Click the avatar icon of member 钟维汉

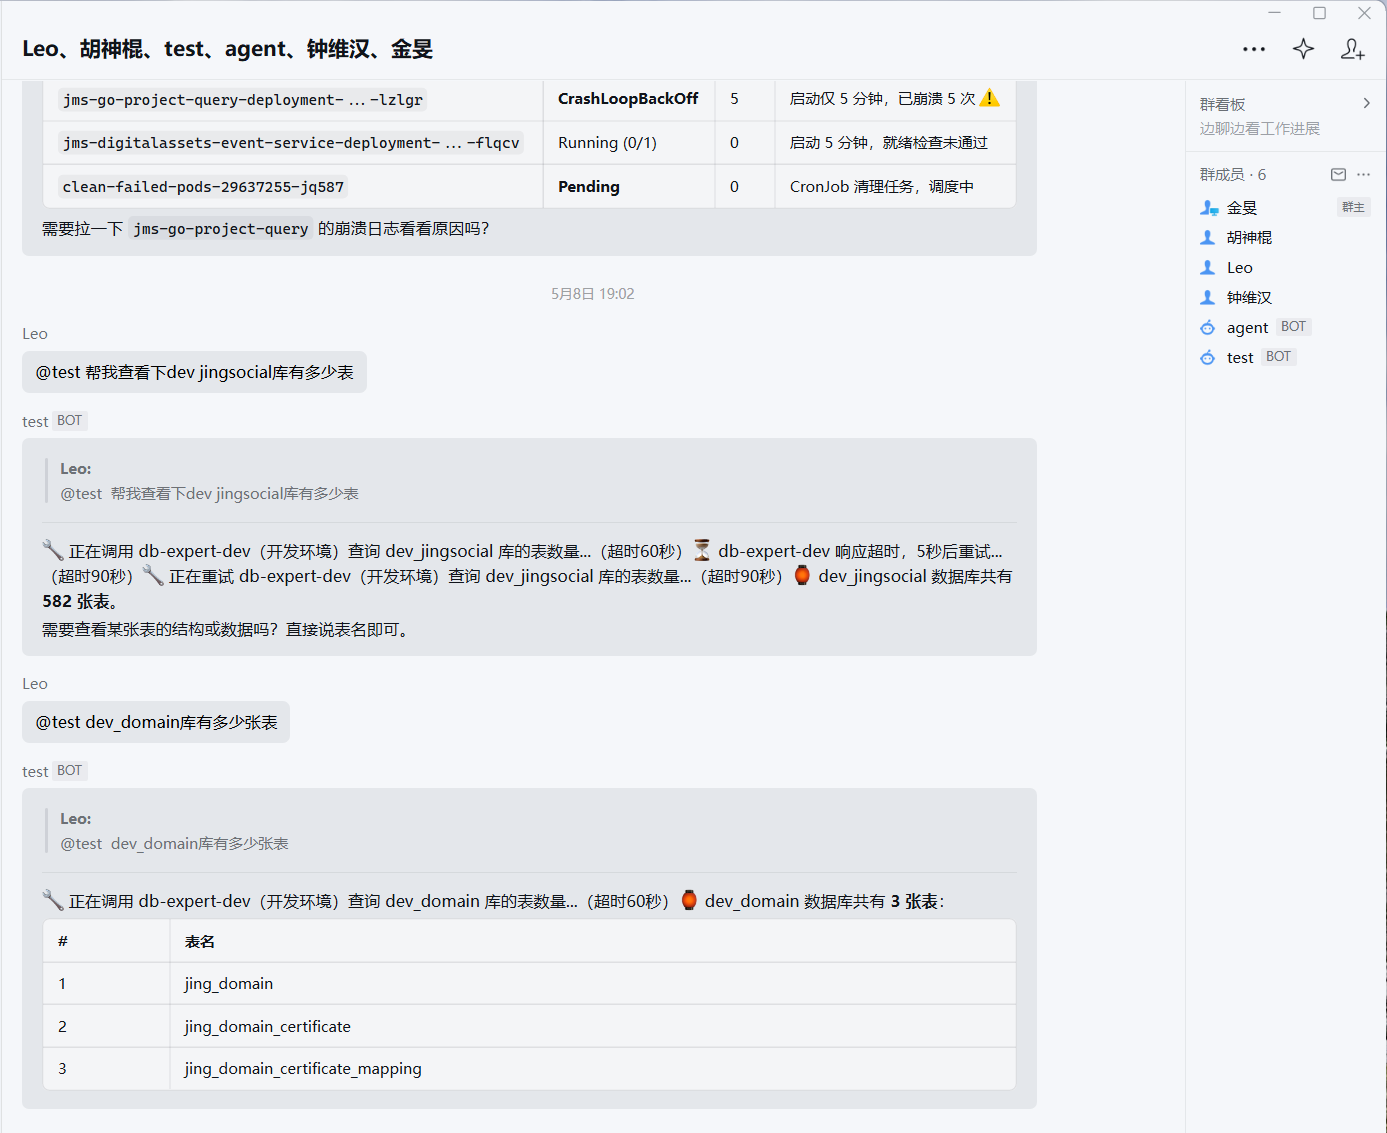(1208, 298)
